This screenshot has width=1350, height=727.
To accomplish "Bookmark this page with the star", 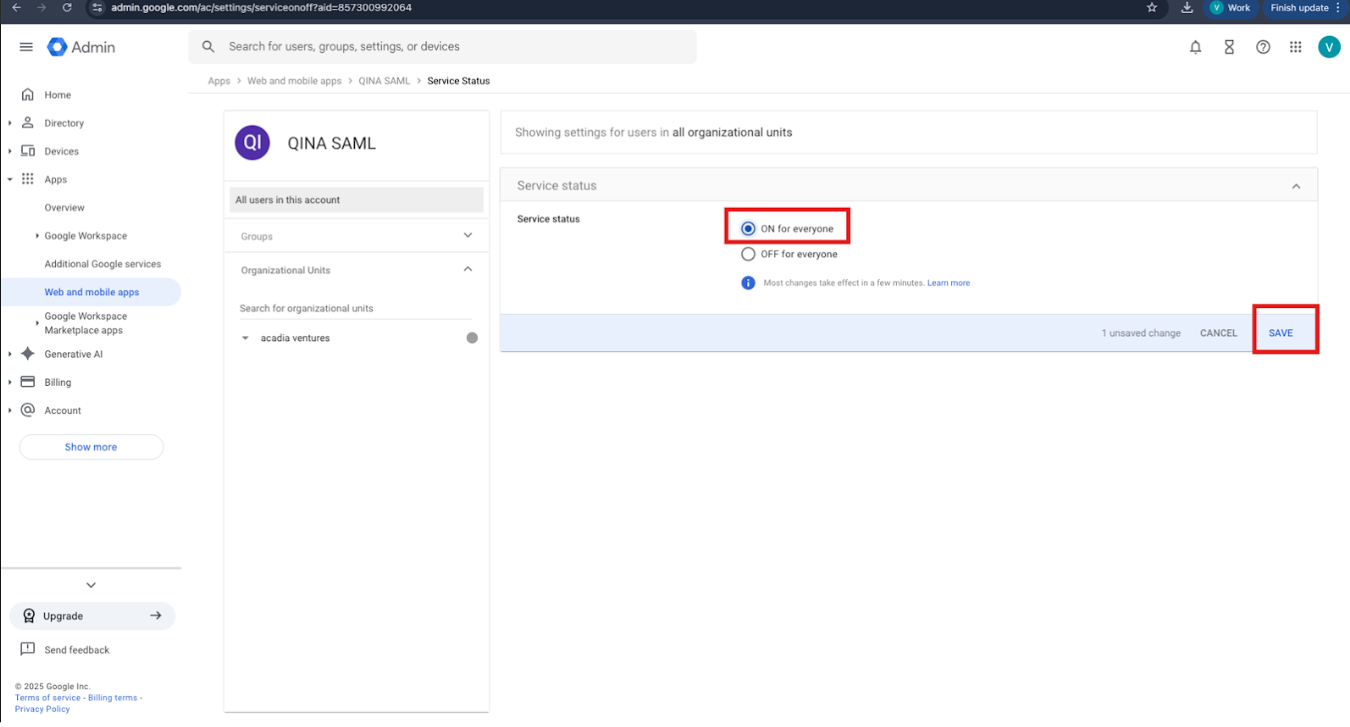I will pyautogui.click(x=1152, y=8).
